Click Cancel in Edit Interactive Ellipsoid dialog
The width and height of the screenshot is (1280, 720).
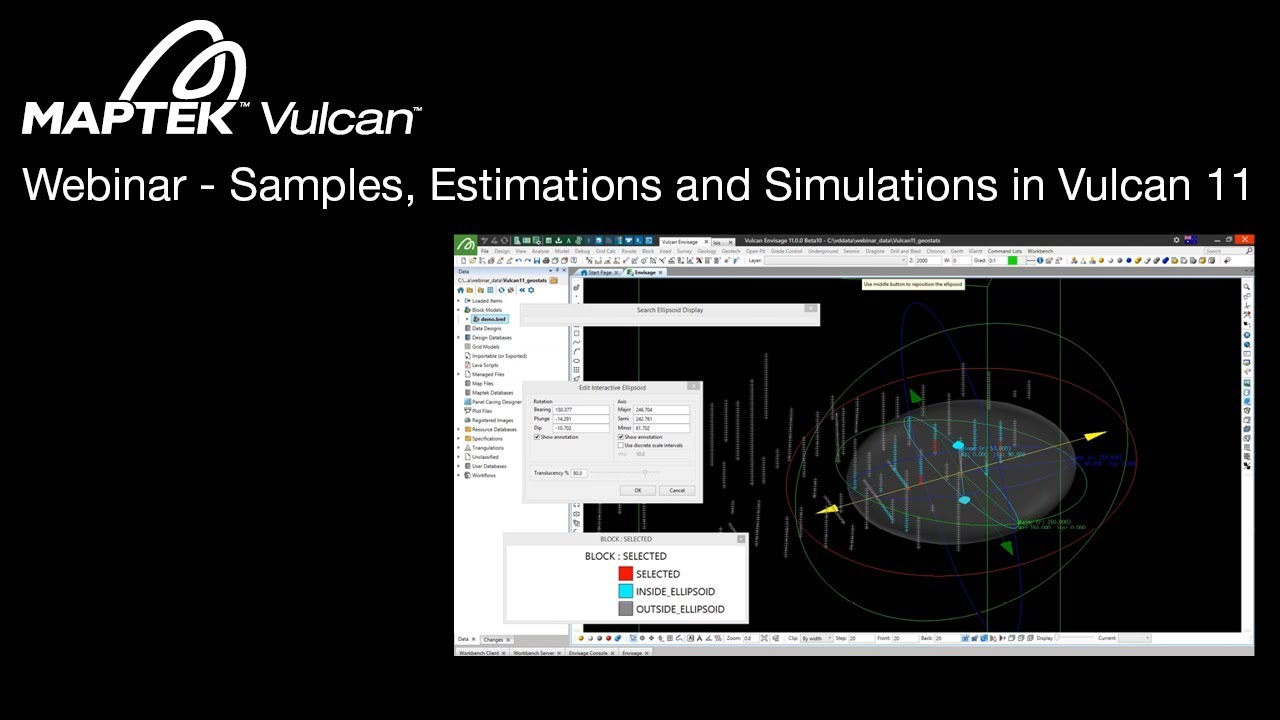click(x=677, y=490)
